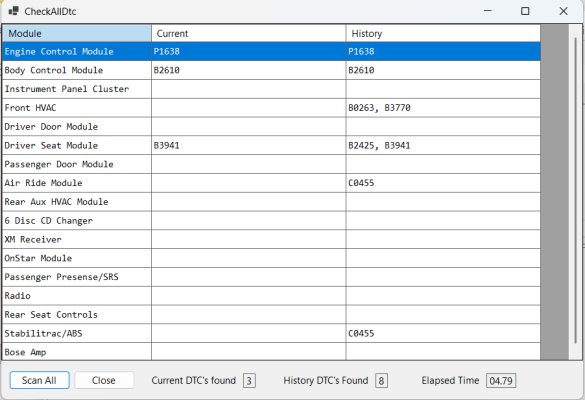
Task: Click the Current DTC's found count field
Action: [x=249, y=381]
